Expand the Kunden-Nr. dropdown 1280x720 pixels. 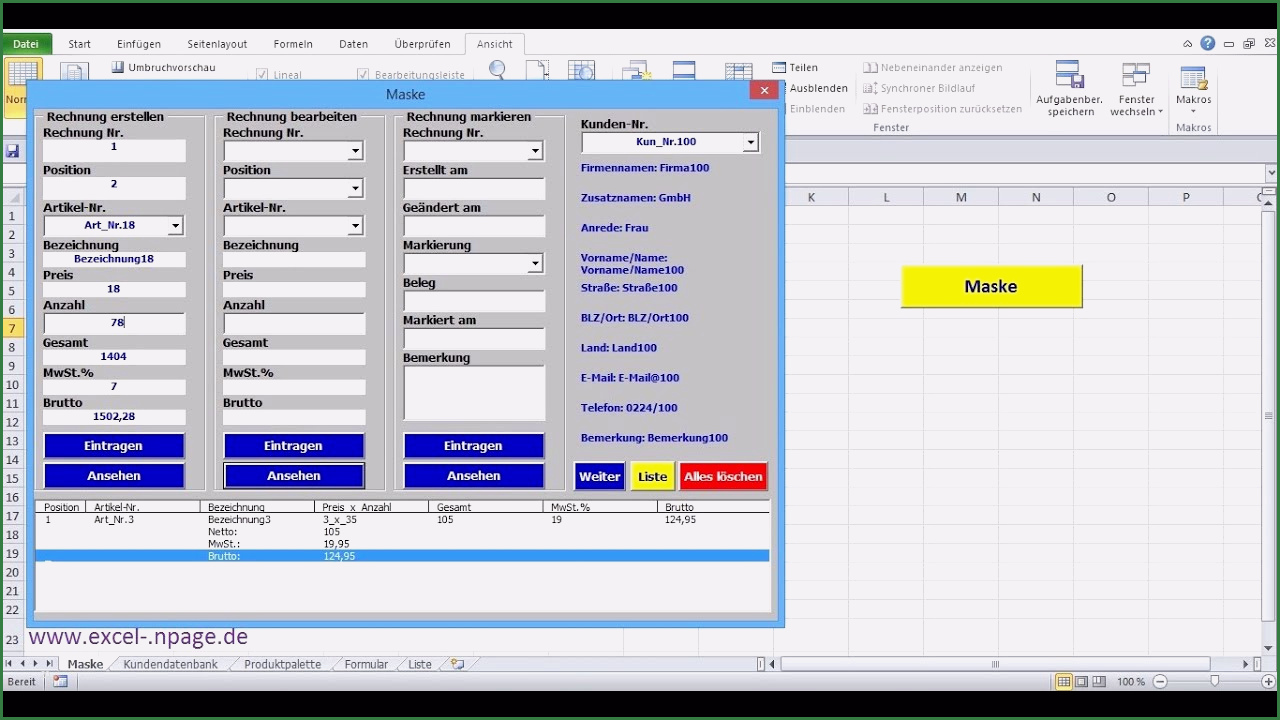[750, 142]
